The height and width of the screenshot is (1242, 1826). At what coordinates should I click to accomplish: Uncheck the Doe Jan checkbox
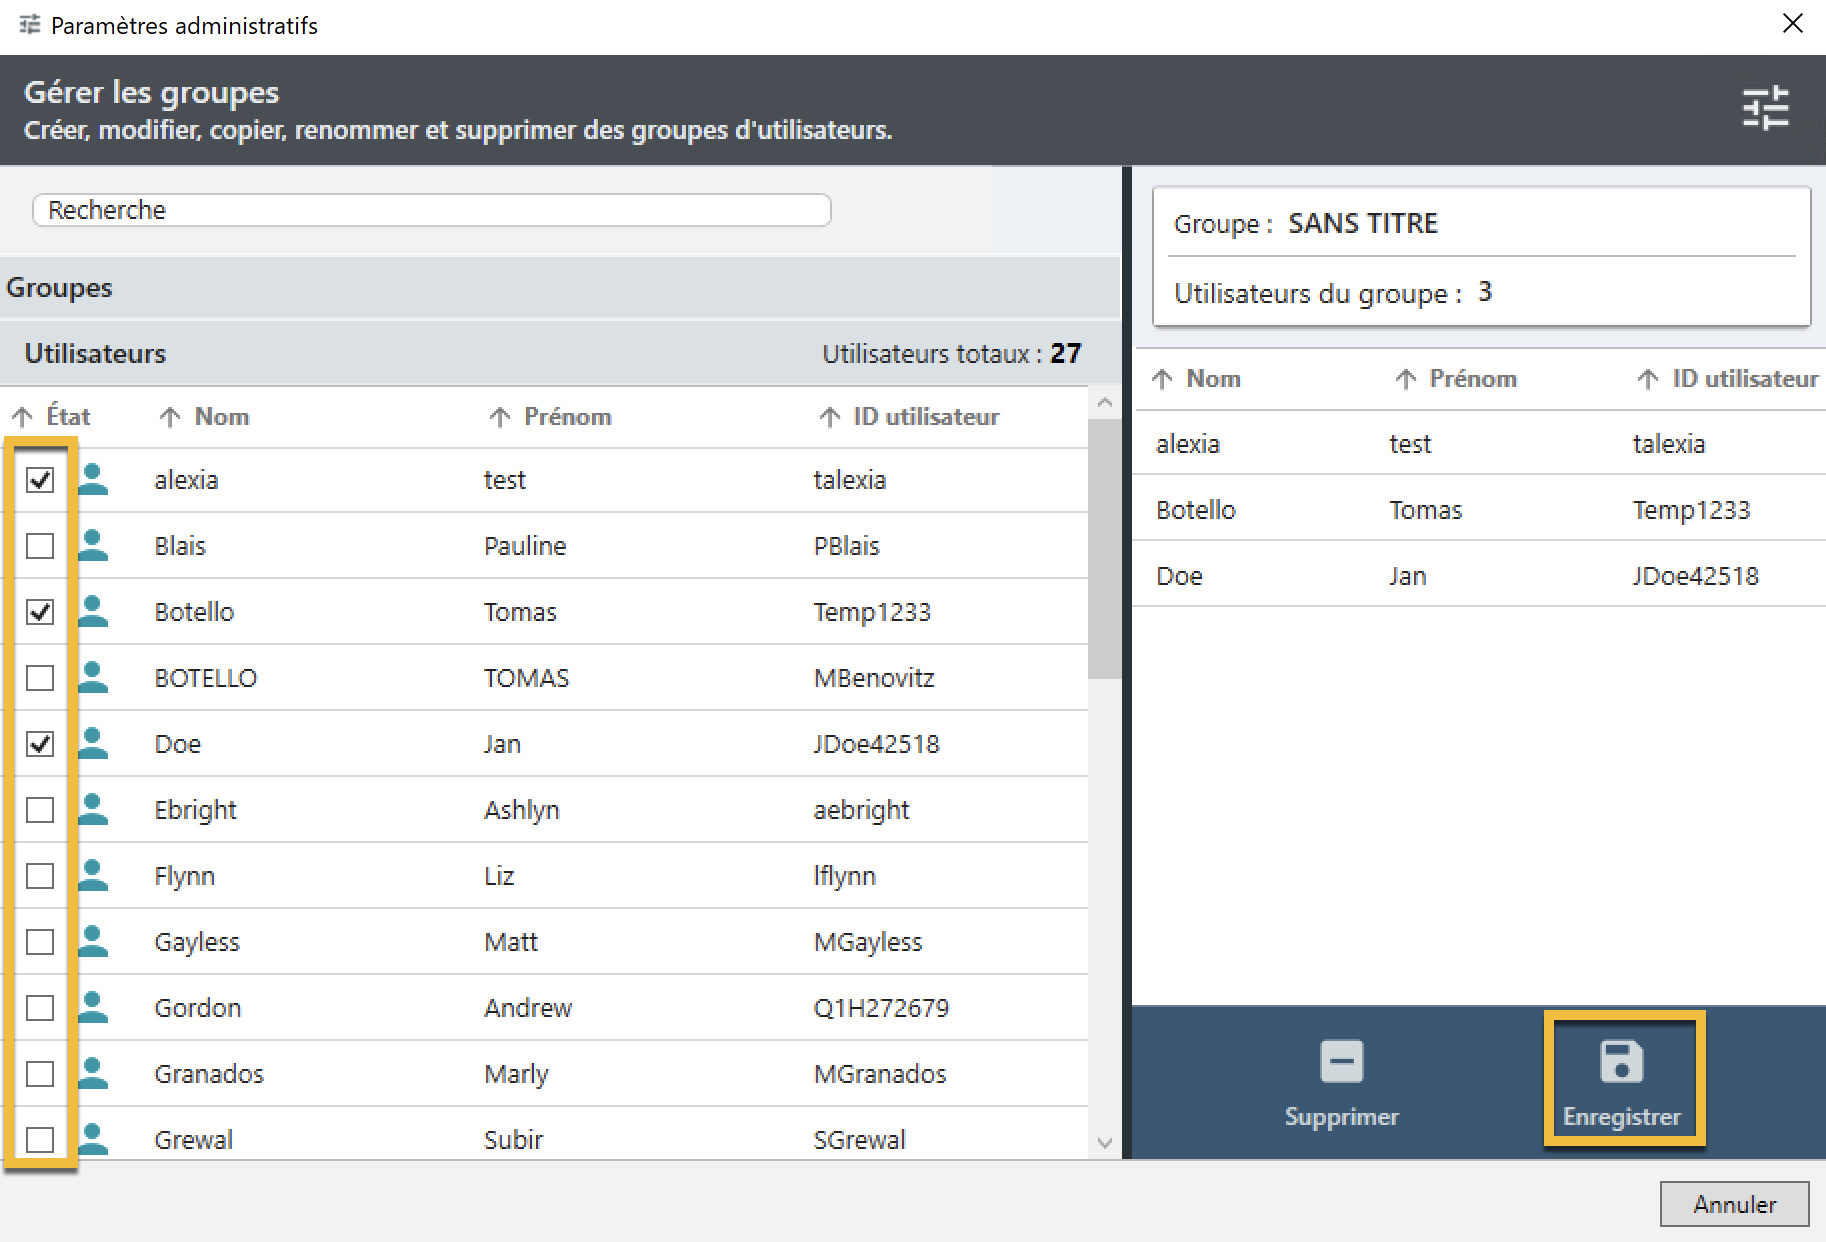point(40,744)
